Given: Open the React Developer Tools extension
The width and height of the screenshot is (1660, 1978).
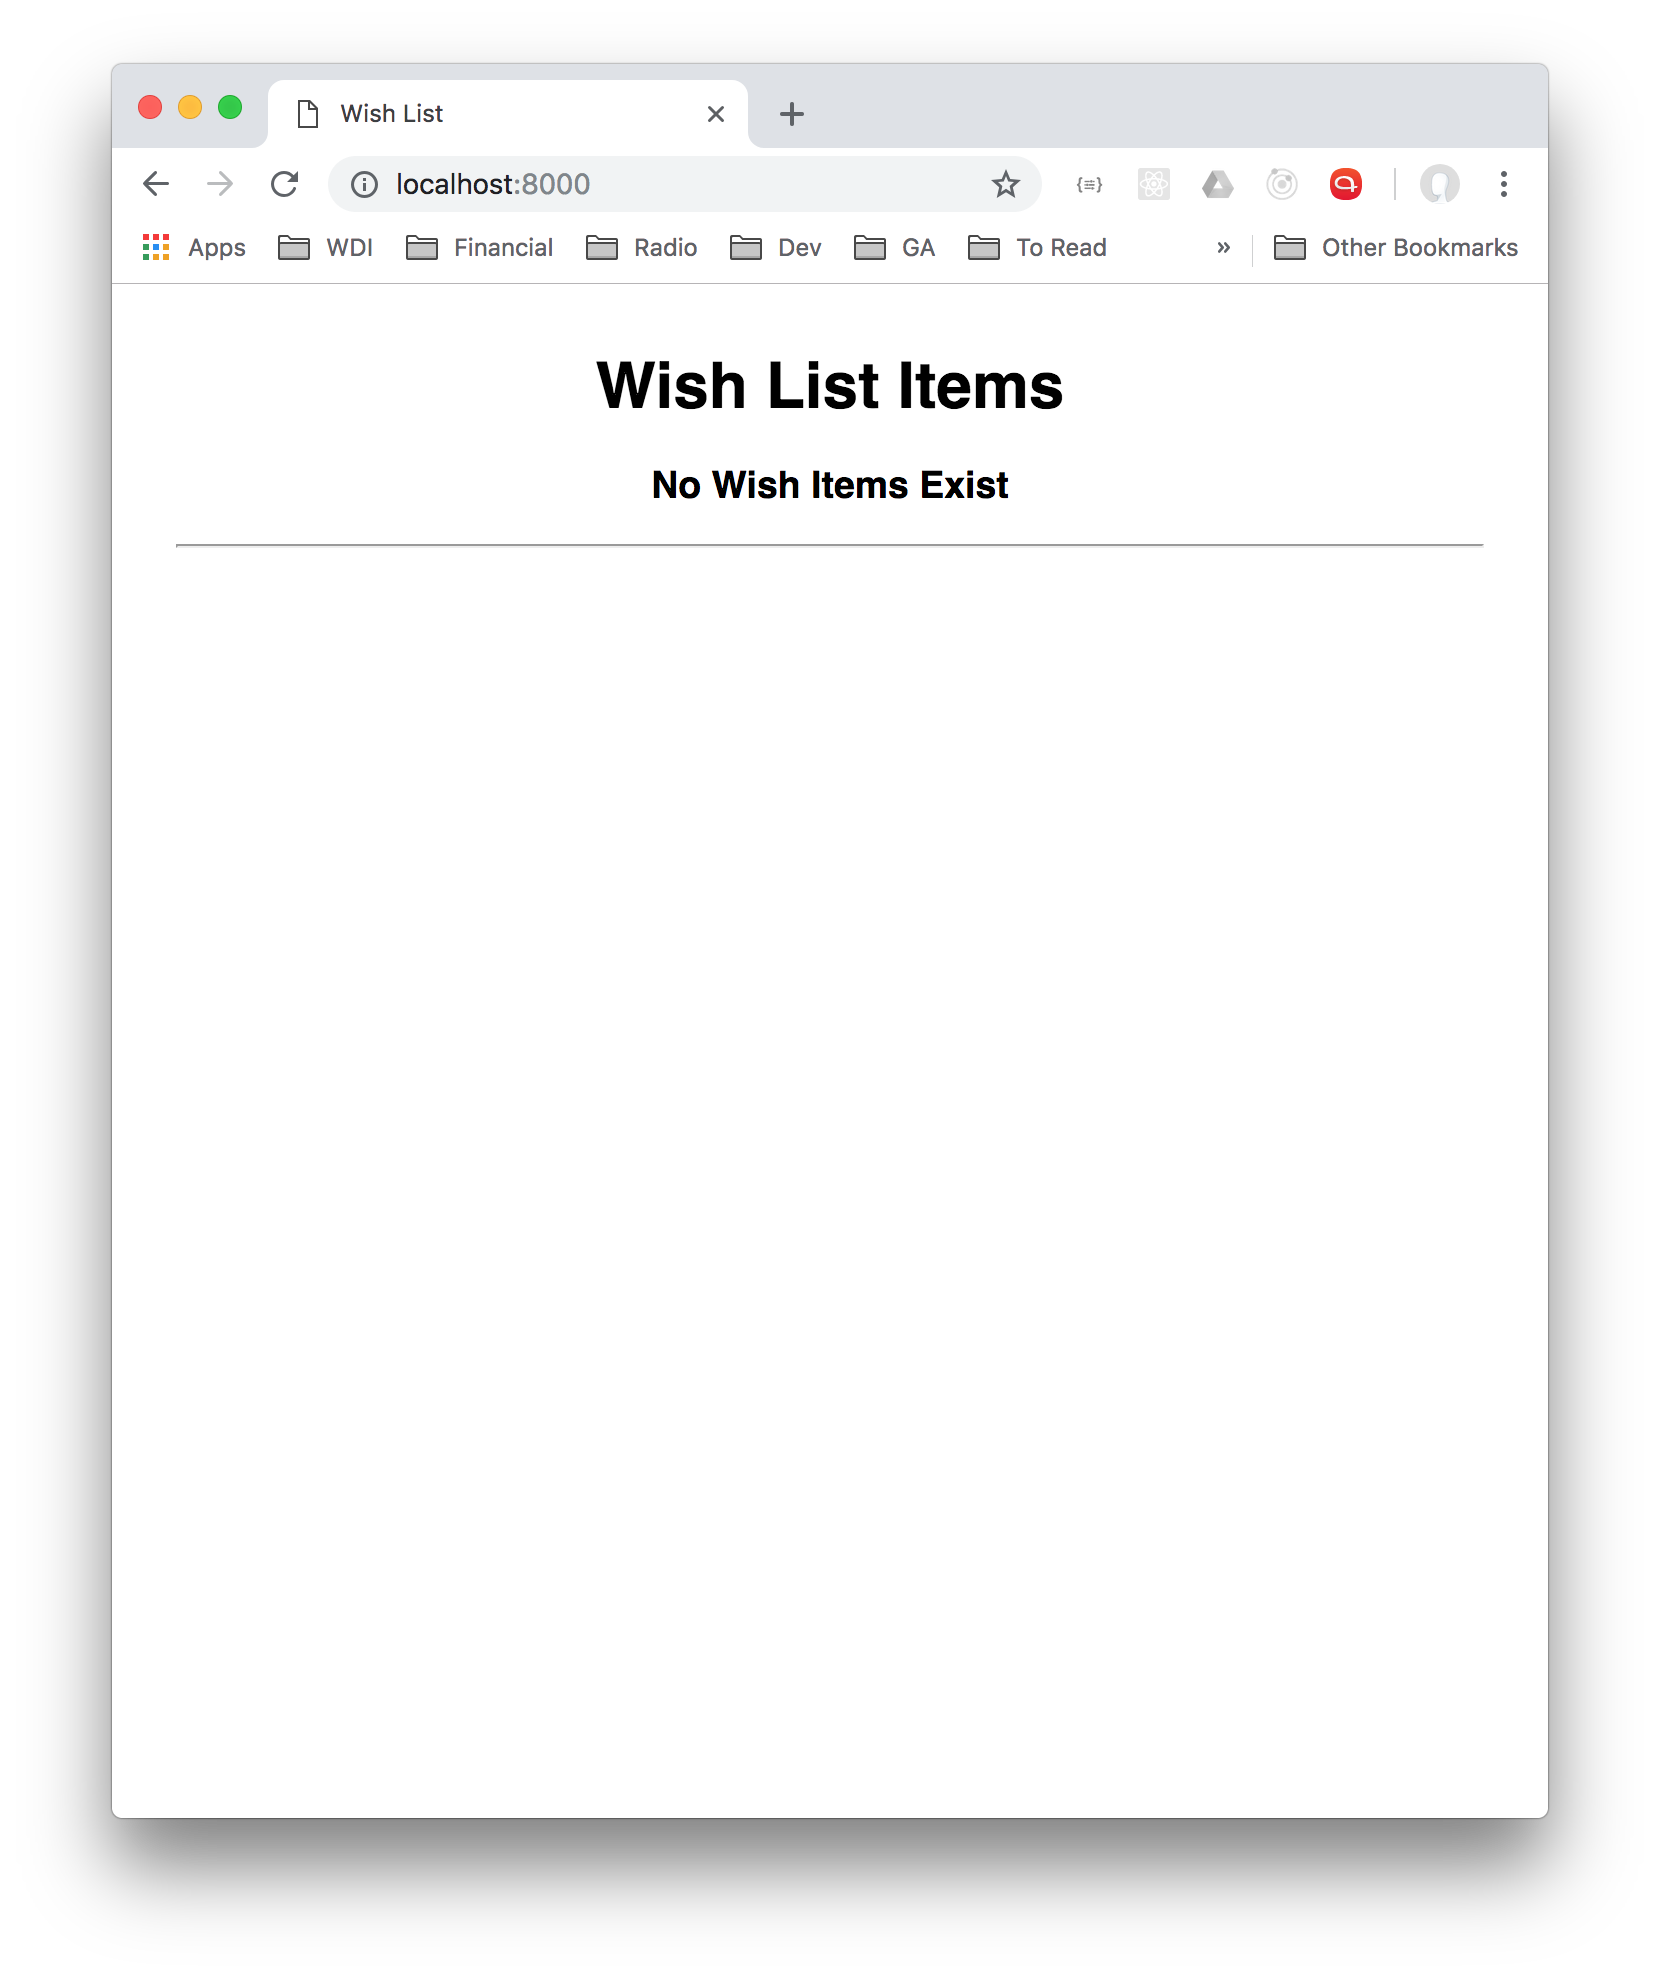Looking at the screenshot, I should point(1153,184).
